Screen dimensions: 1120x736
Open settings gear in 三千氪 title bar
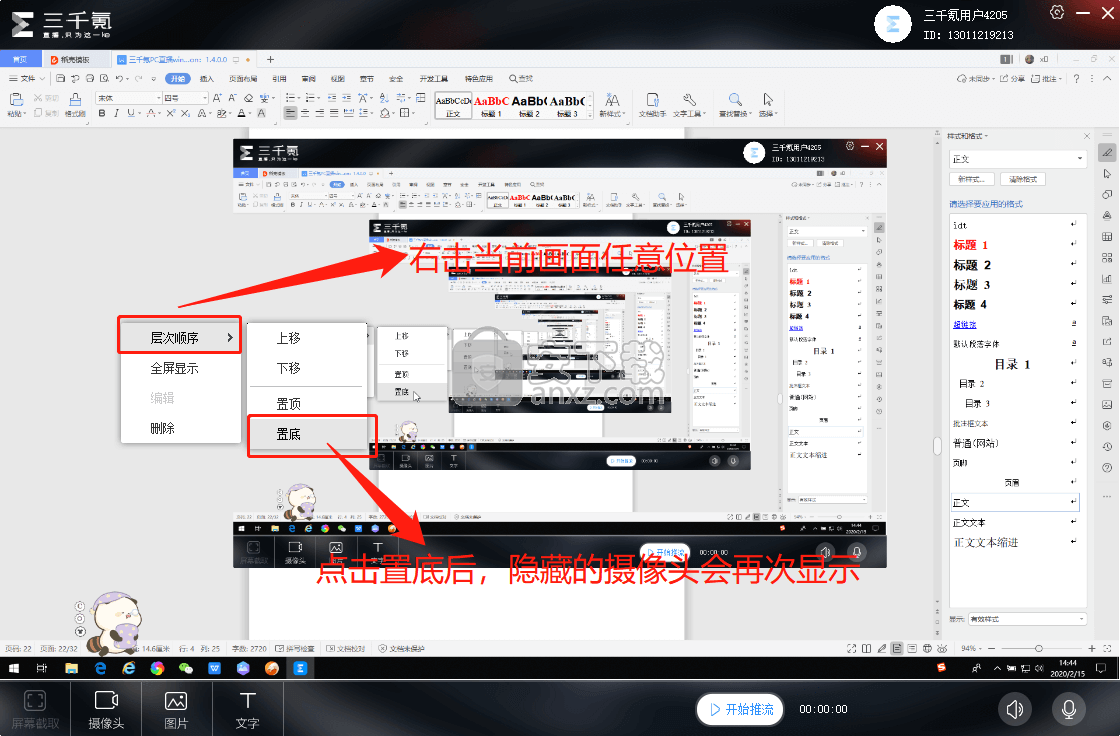pyautogui.click(x=1057, y=13)
